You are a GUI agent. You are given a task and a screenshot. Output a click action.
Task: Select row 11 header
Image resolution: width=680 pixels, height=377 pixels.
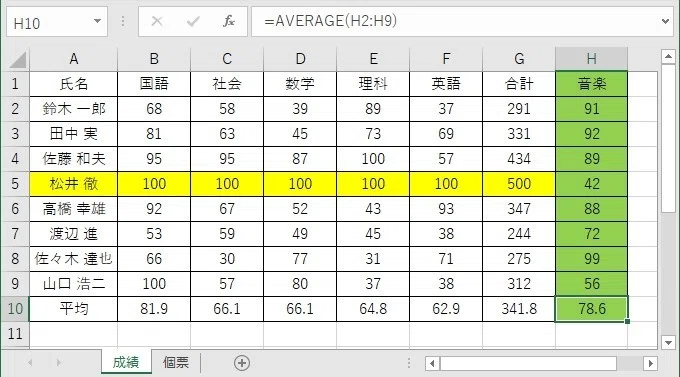(x=15, y=334)
